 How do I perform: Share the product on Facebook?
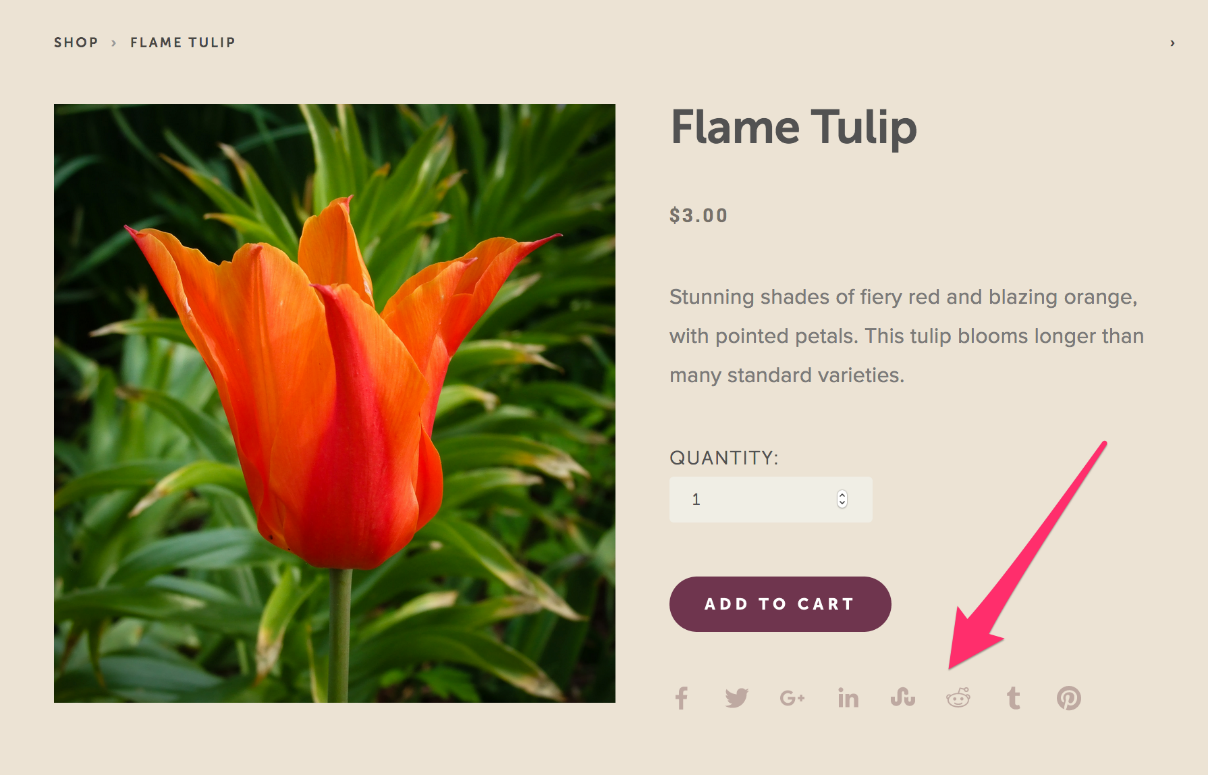681,698
